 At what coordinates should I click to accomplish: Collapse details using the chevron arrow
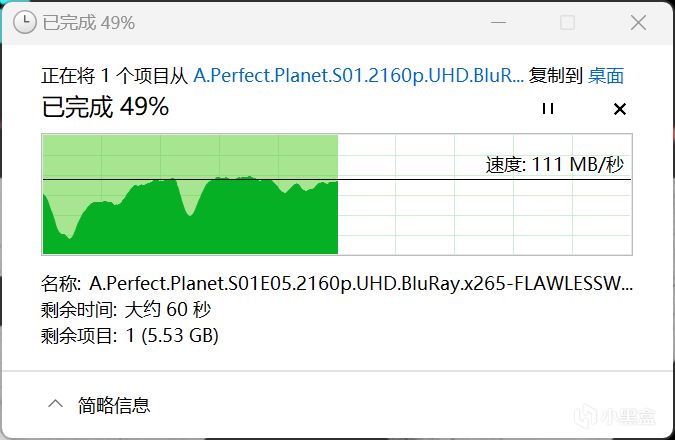pos(54,404)
